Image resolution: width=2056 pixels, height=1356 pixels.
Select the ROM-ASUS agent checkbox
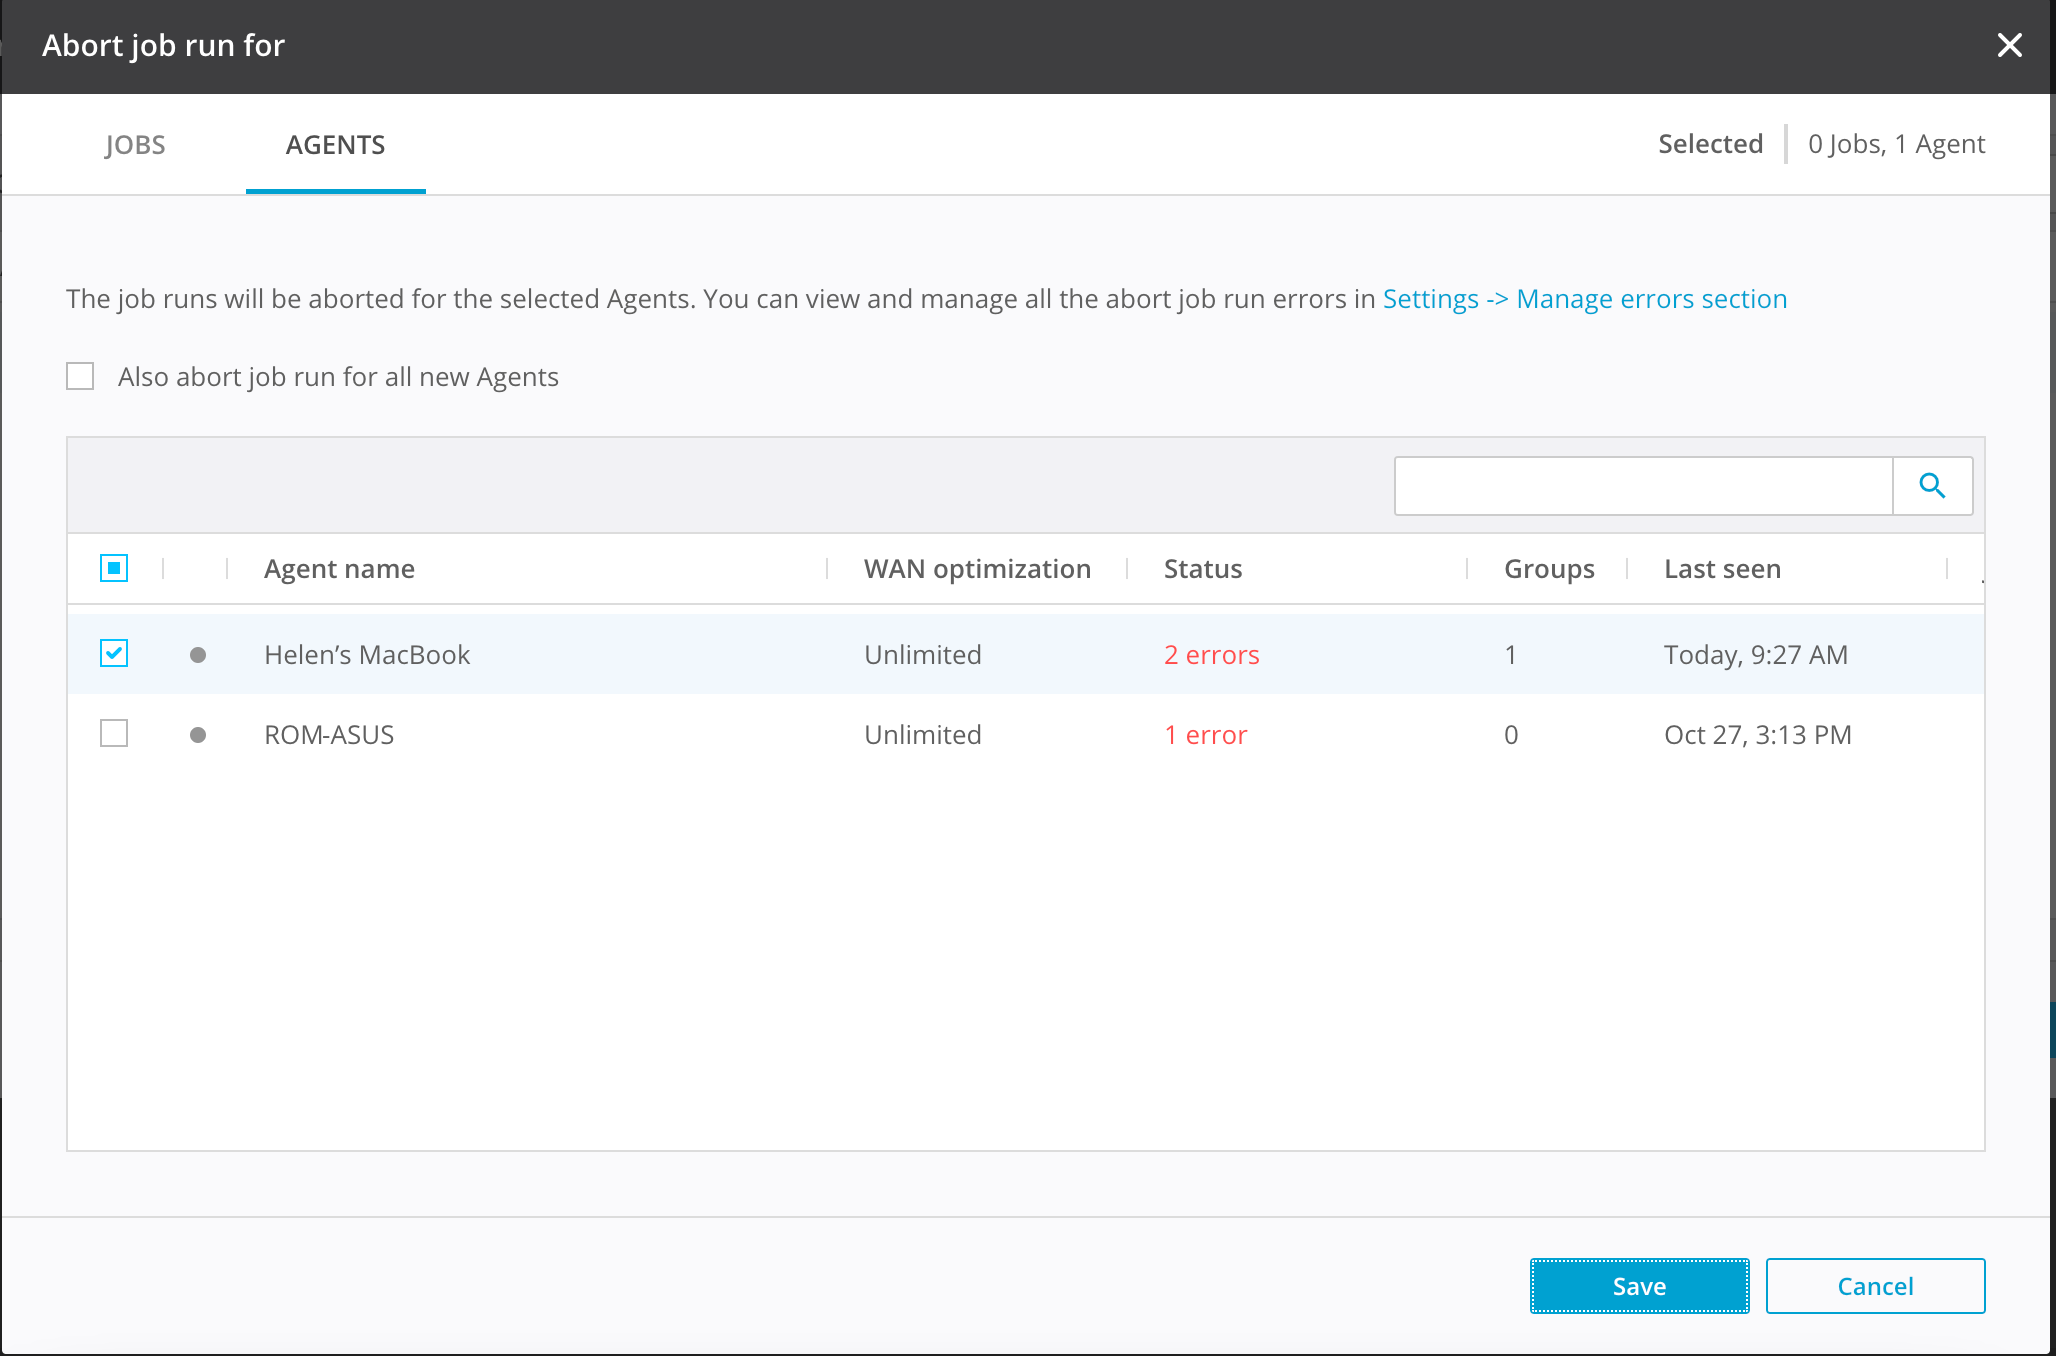click(114, 734)
